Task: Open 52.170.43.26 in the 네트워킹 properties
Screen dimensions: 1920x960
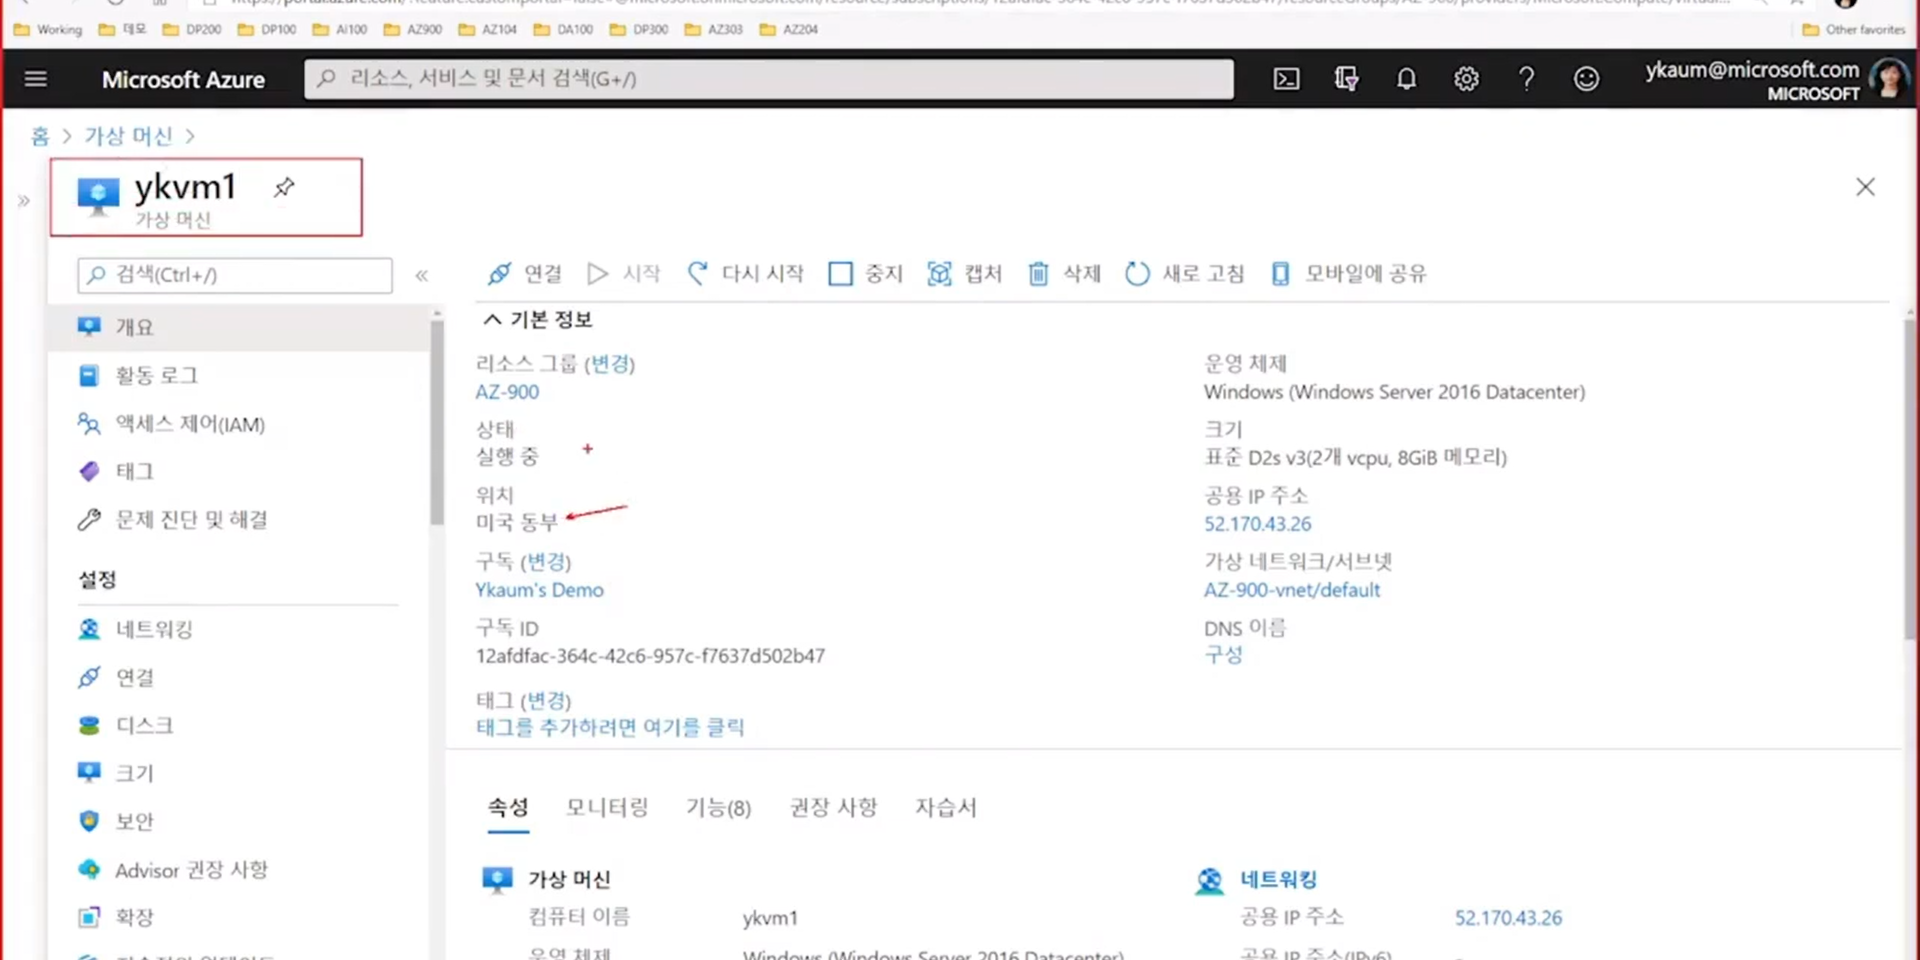Action: 1508,917
